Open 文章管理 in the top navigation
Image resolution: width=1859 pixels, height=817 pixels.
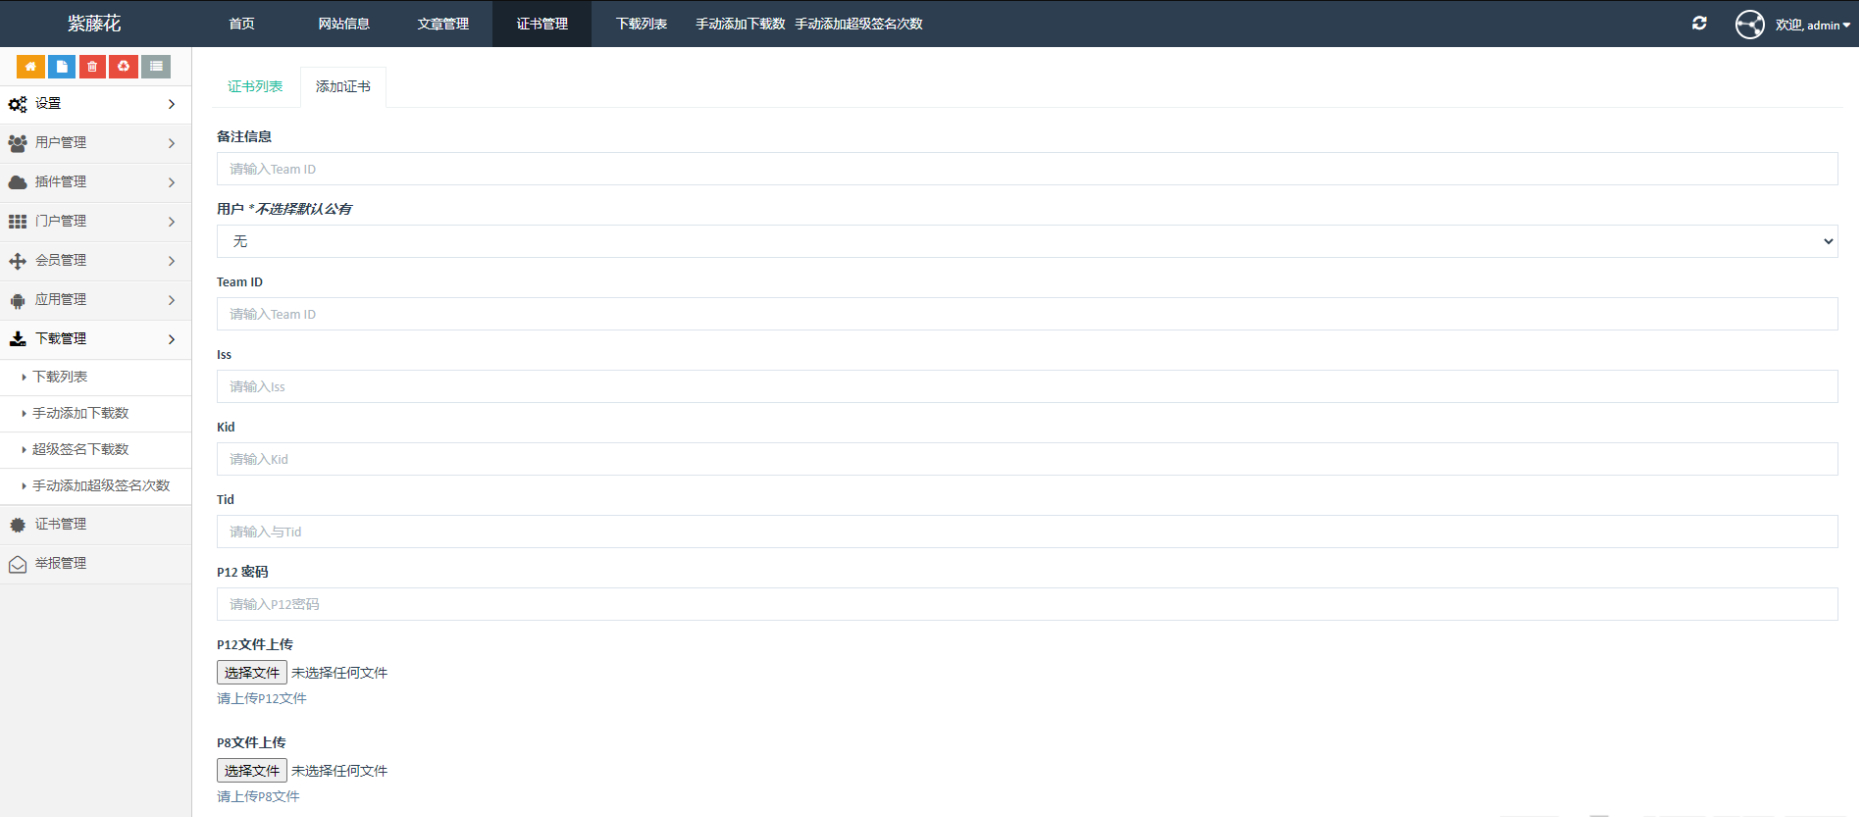[442, 24]
